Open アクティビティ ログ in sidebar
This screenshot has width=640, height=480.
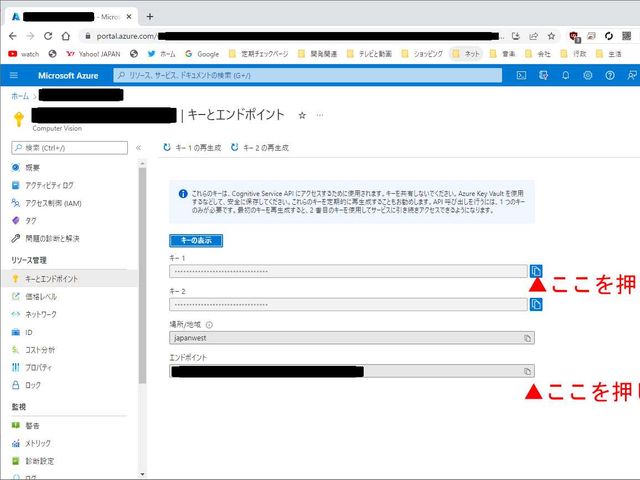point(49,185)
